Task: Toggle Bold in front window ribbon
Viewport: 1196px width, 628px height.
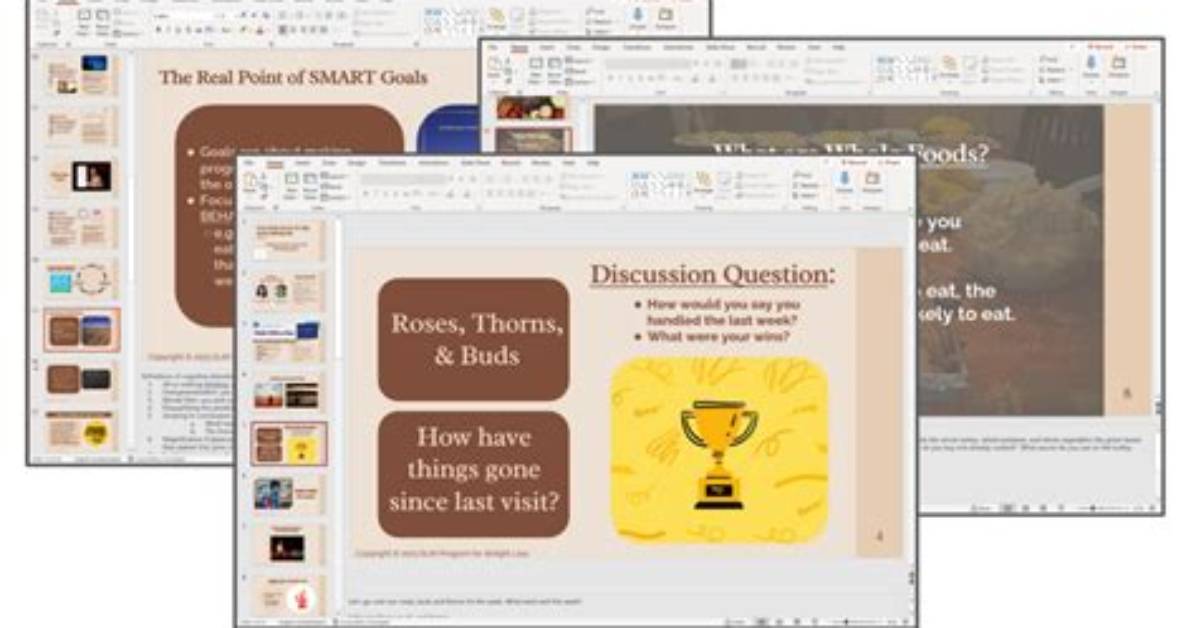Action: click(x=367, y=194)
